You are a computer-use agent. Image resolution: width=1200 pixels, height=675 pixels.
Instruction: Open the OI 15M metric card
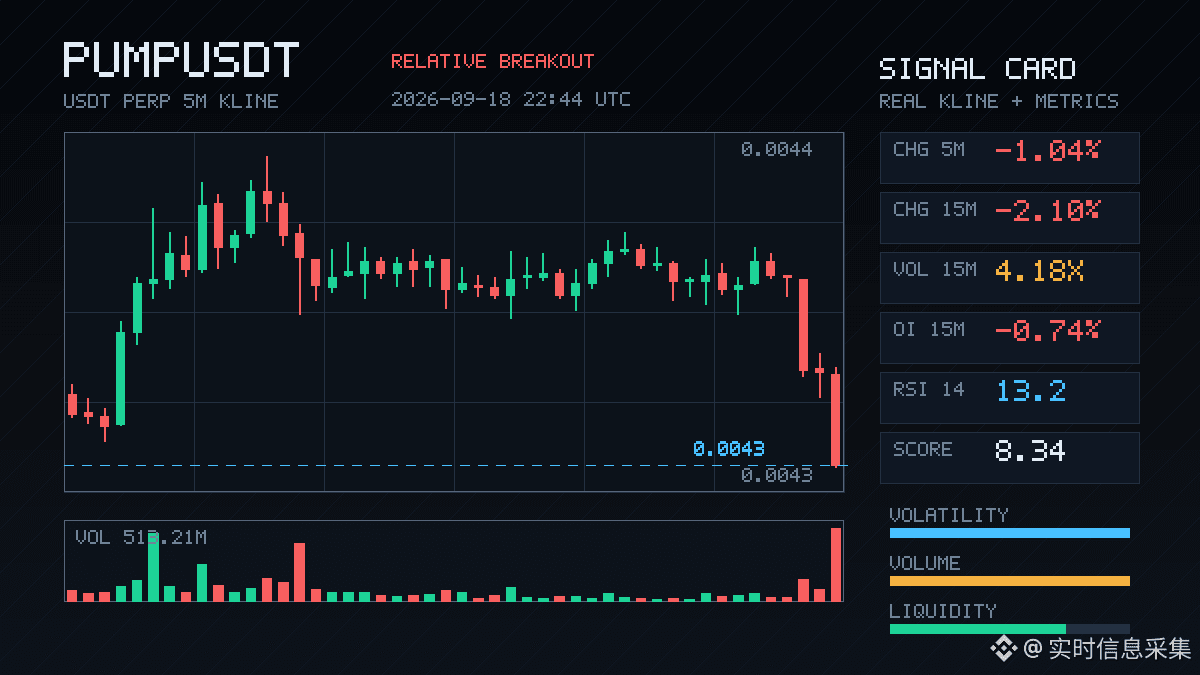pyautogui.click(x=1009, y=338)
